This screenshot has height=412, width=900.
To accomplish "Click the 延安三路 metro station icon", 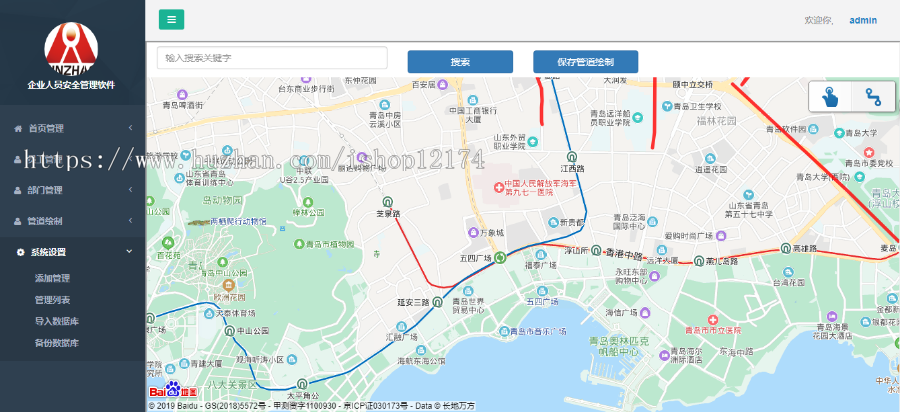I will (x=437, y=301).
